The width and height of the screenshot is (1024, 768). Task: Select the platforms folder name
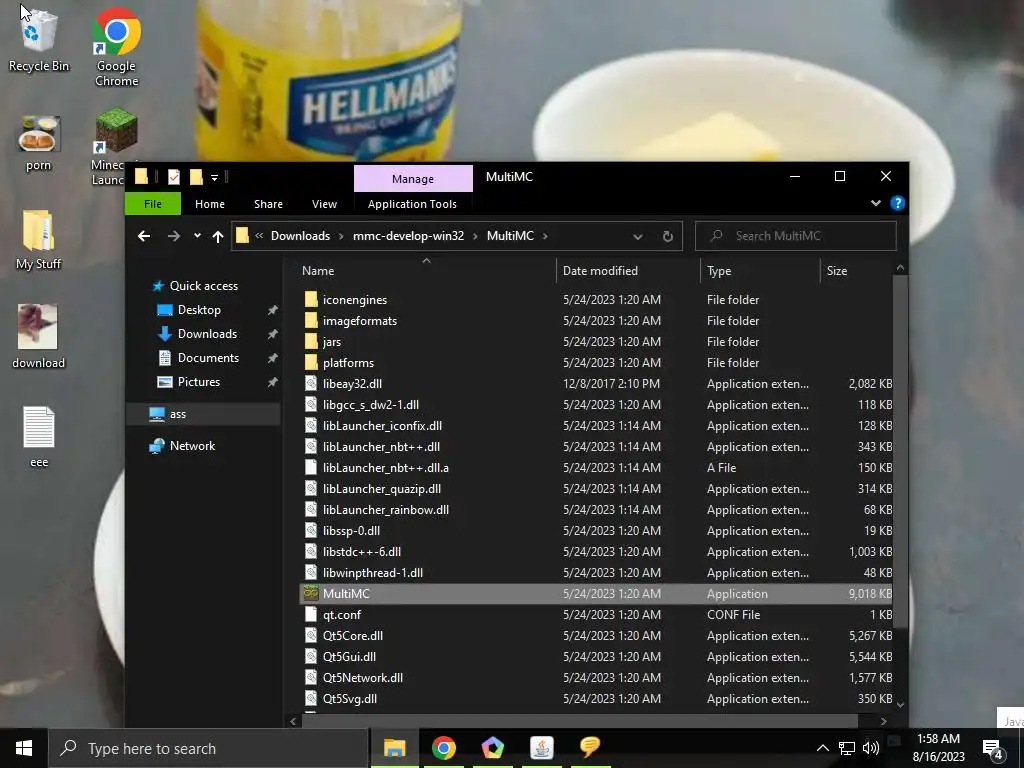(x=348, y=362)
